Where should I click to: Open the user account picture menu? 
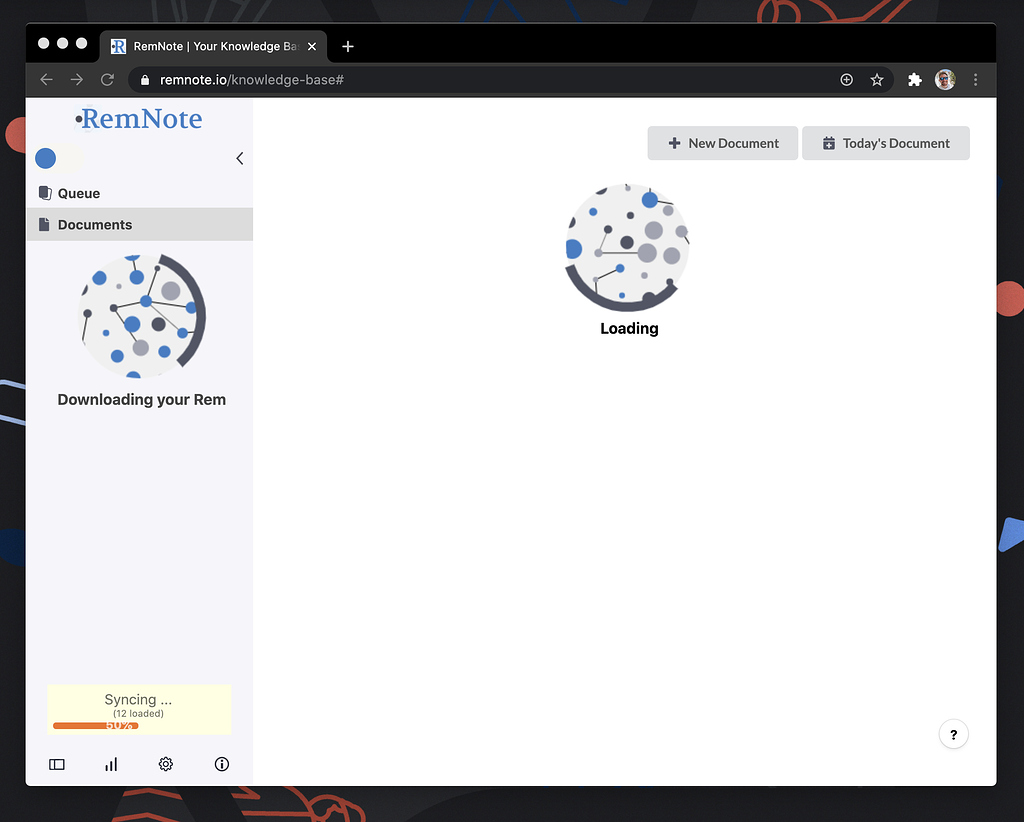[x=945, y=79]
